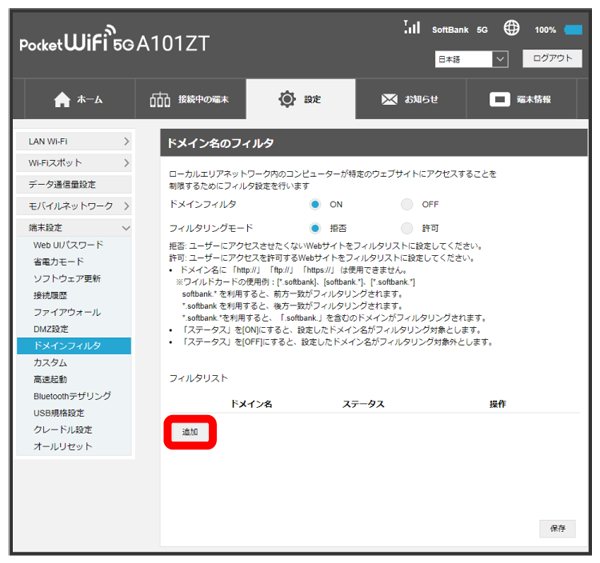Open ファイアウォール in the sidebar
This screenshot has height=563, width=600.
[x=65, y=312]
